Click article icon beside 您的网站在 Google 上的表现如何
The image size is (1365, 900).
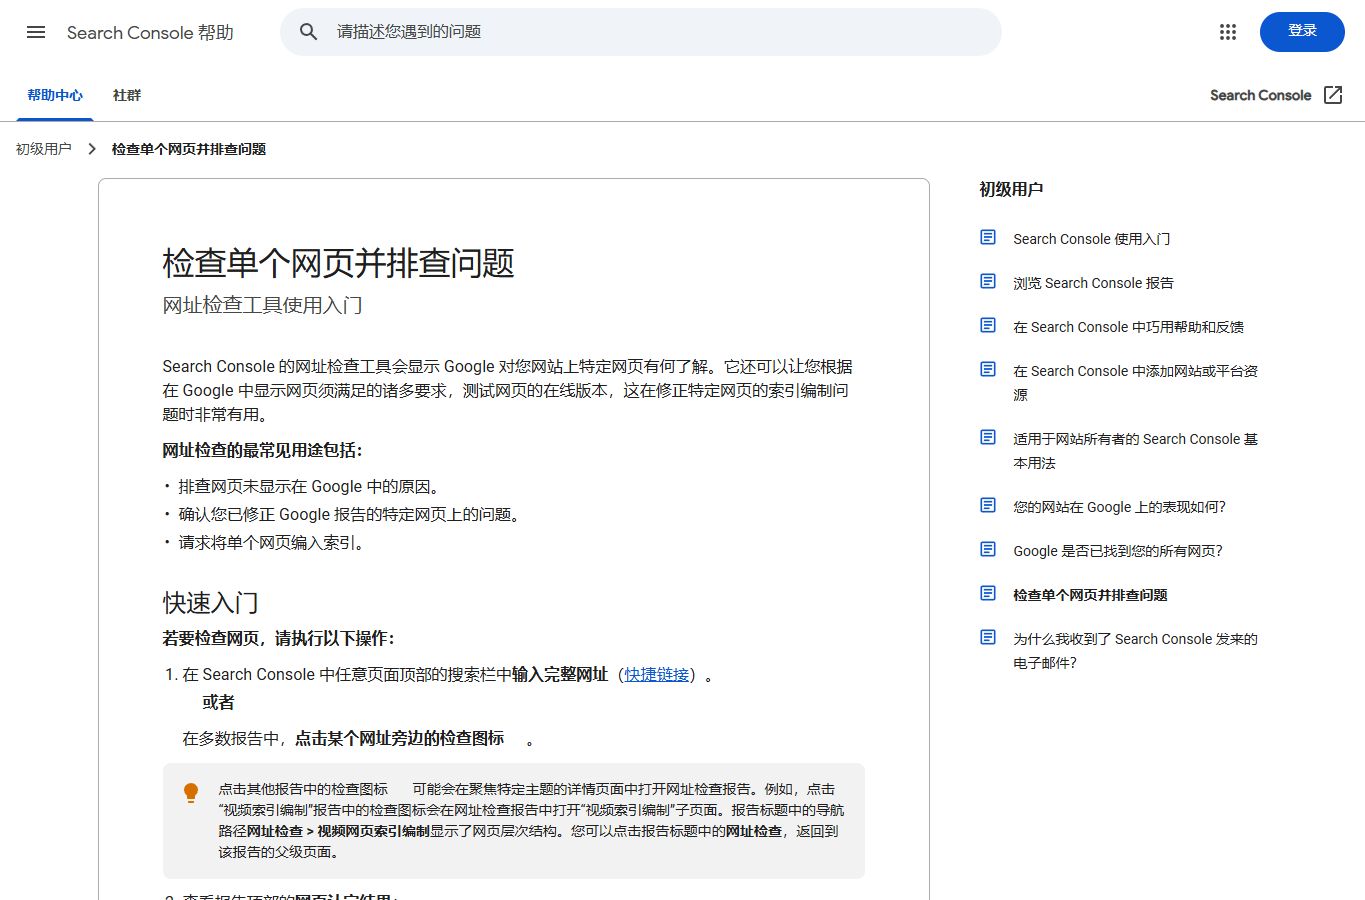[988, 505]
